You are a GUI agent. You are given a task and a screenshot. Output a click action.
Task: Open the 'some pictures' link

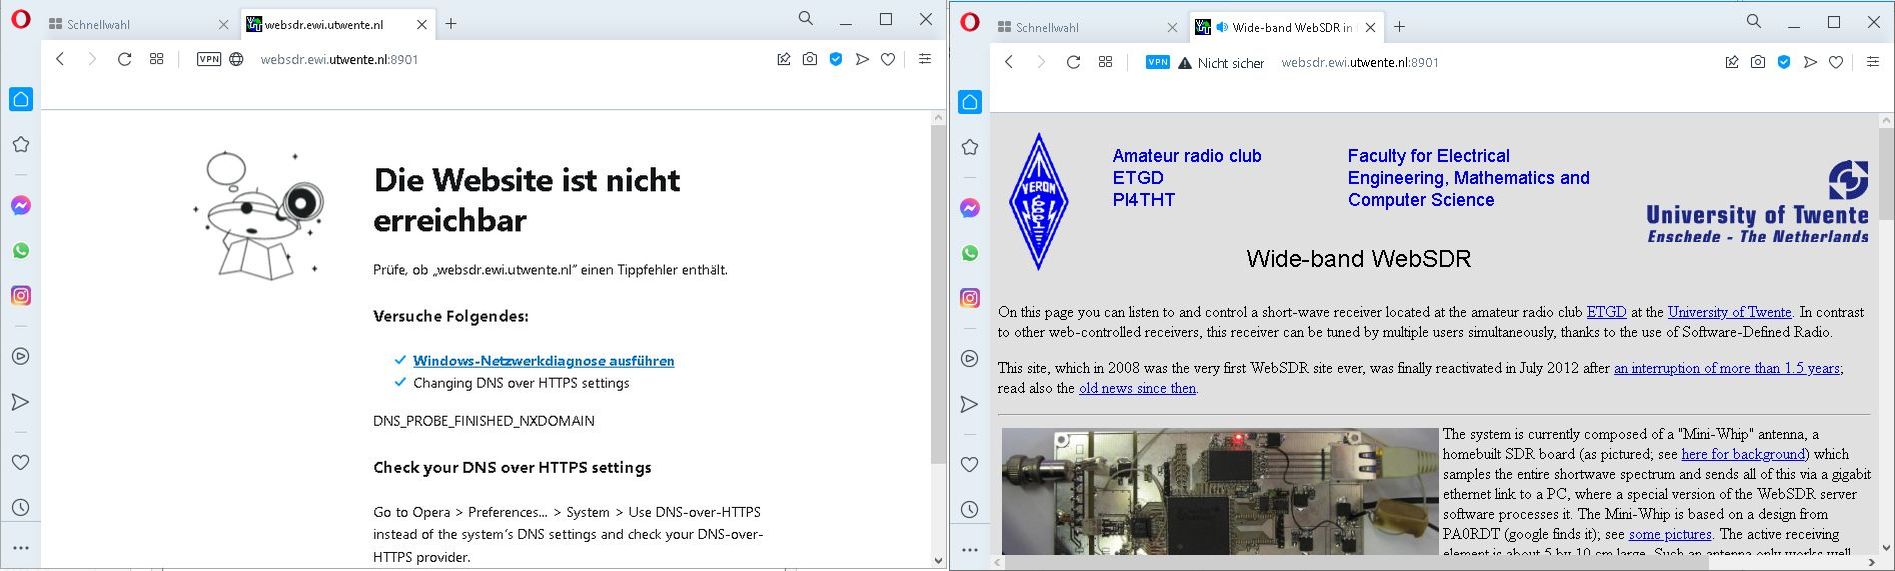[1670, 534]
